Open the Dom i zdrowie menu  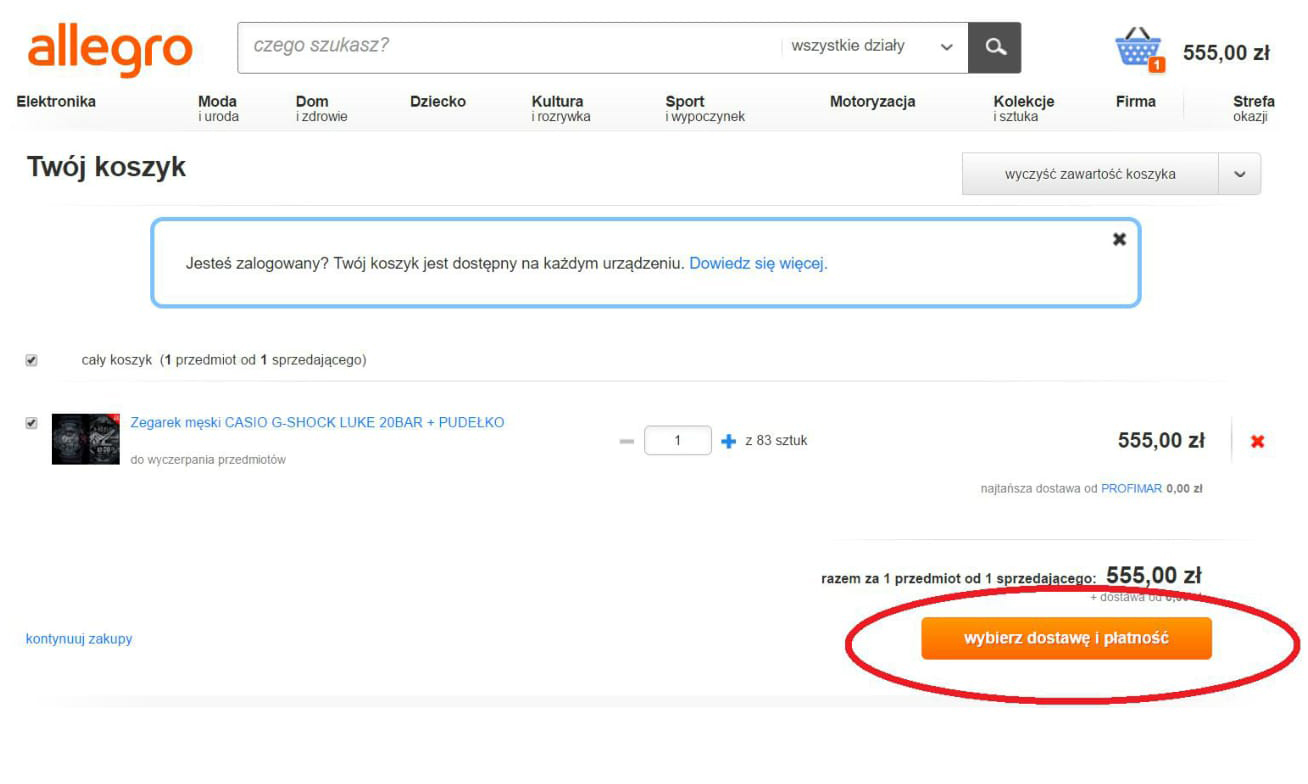tap(321, 108)
